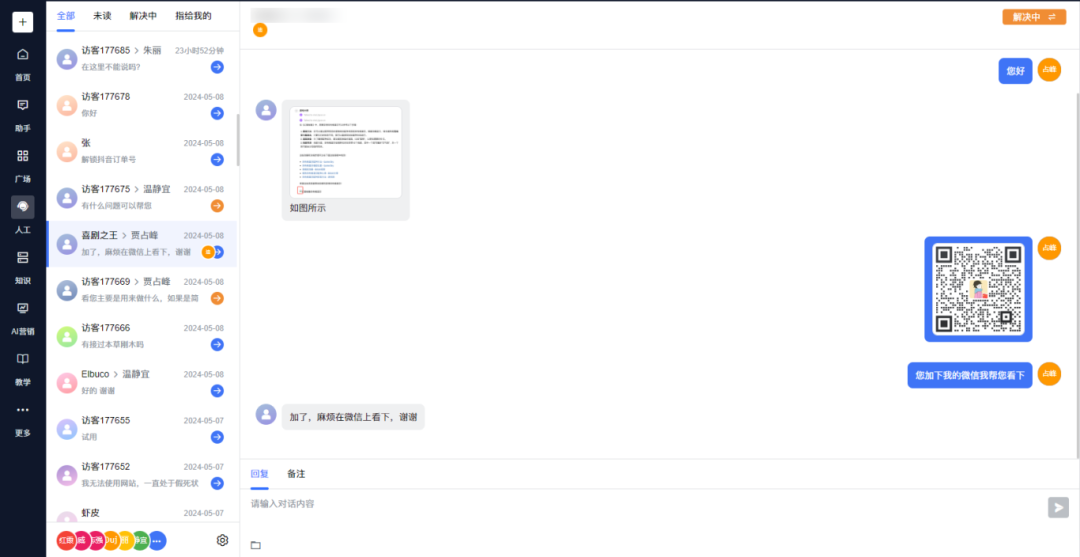Open 助手 from the sidebar

point(23,114)
